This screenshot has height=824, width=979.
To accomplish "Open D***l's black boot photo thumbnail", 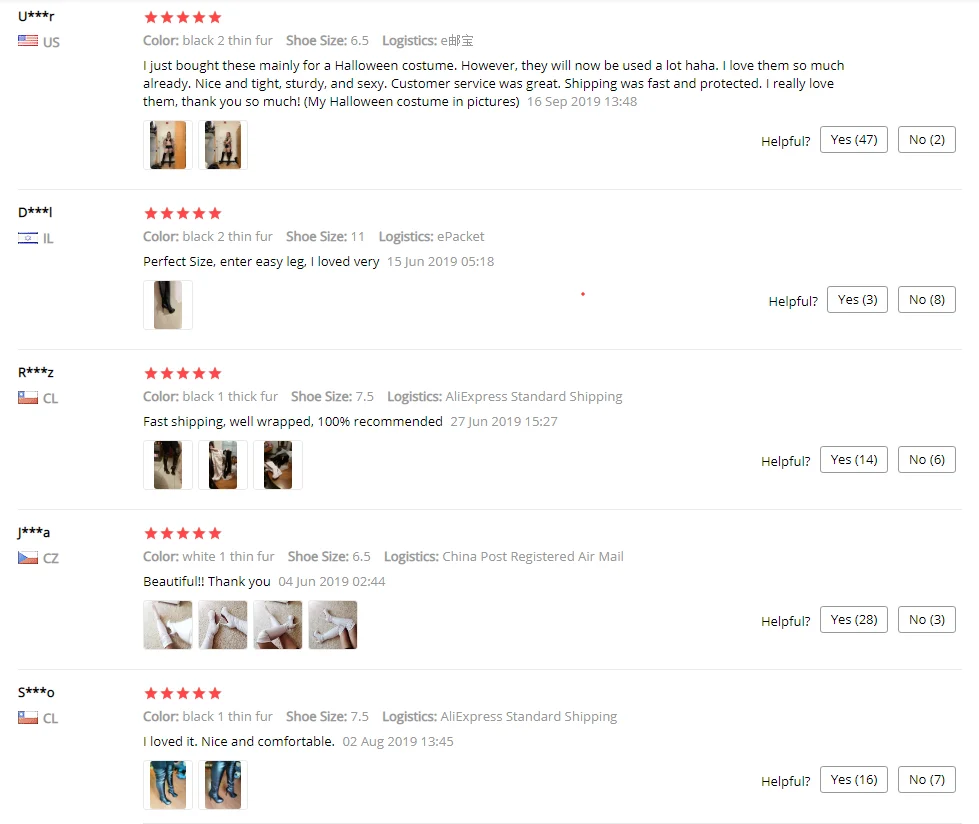I will [168, 305].
